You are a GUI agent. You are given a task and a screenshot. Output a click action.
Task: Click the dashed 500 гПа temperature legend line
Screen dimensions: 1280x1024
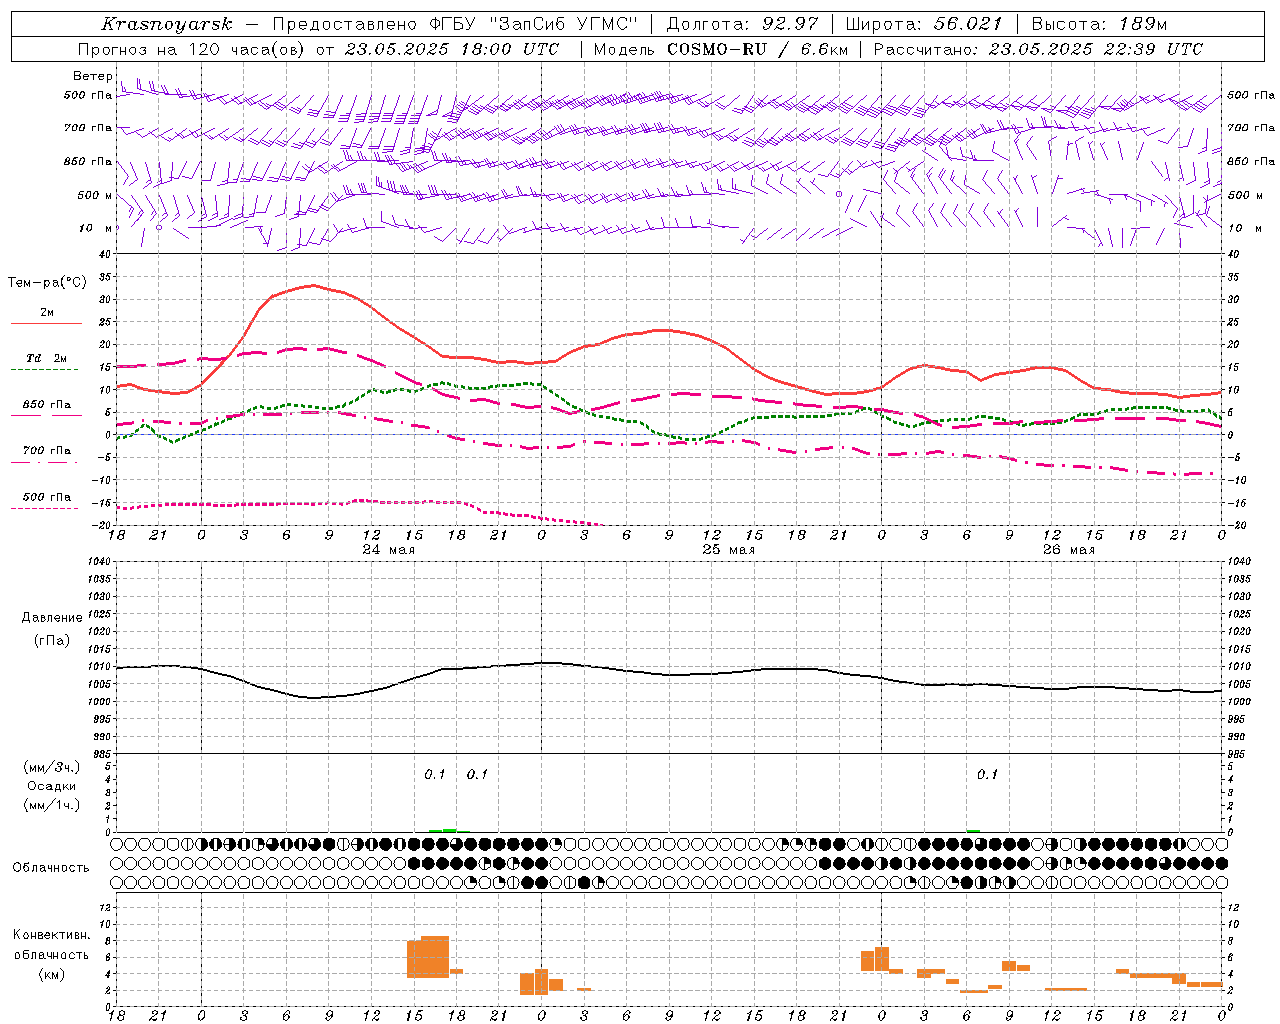(x=46, y=509)
